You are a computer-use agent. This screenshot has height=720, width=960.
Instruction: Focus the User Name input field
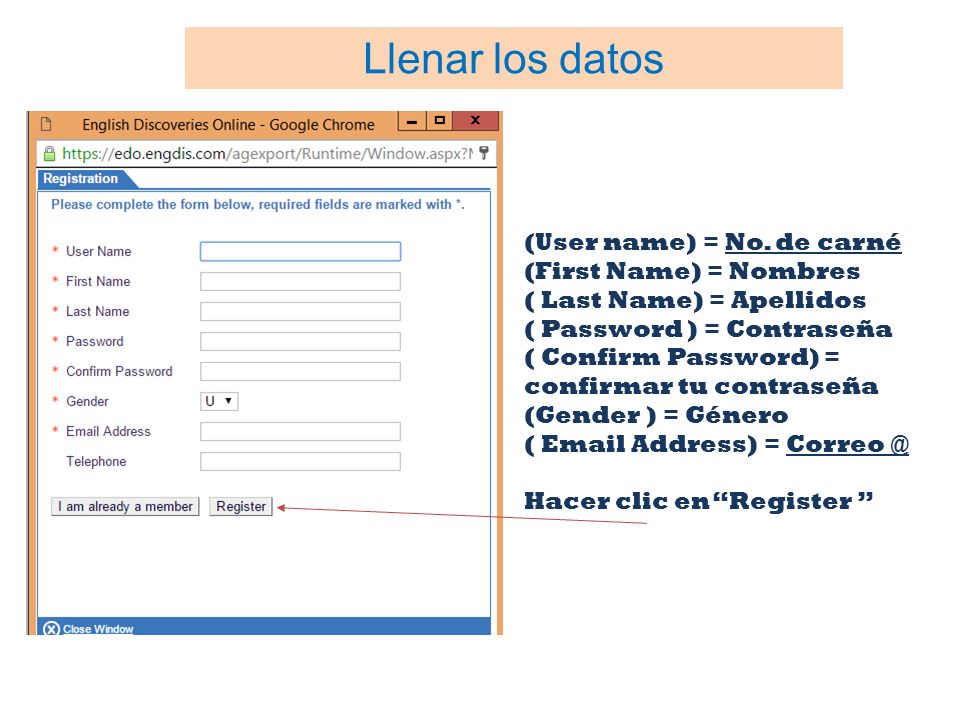300,252
